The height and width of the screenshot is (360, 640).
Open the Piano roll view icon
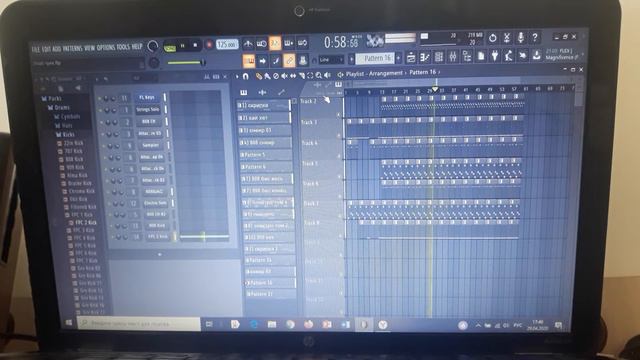pos(425,58)
